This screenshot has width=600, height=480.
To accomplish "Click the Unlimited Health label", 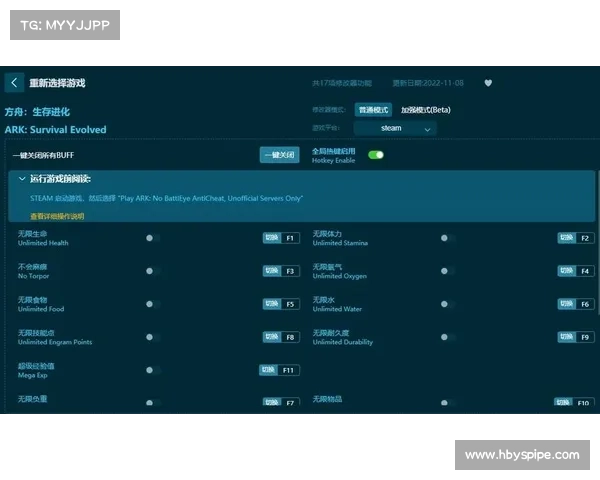I will tap(43, 243).
